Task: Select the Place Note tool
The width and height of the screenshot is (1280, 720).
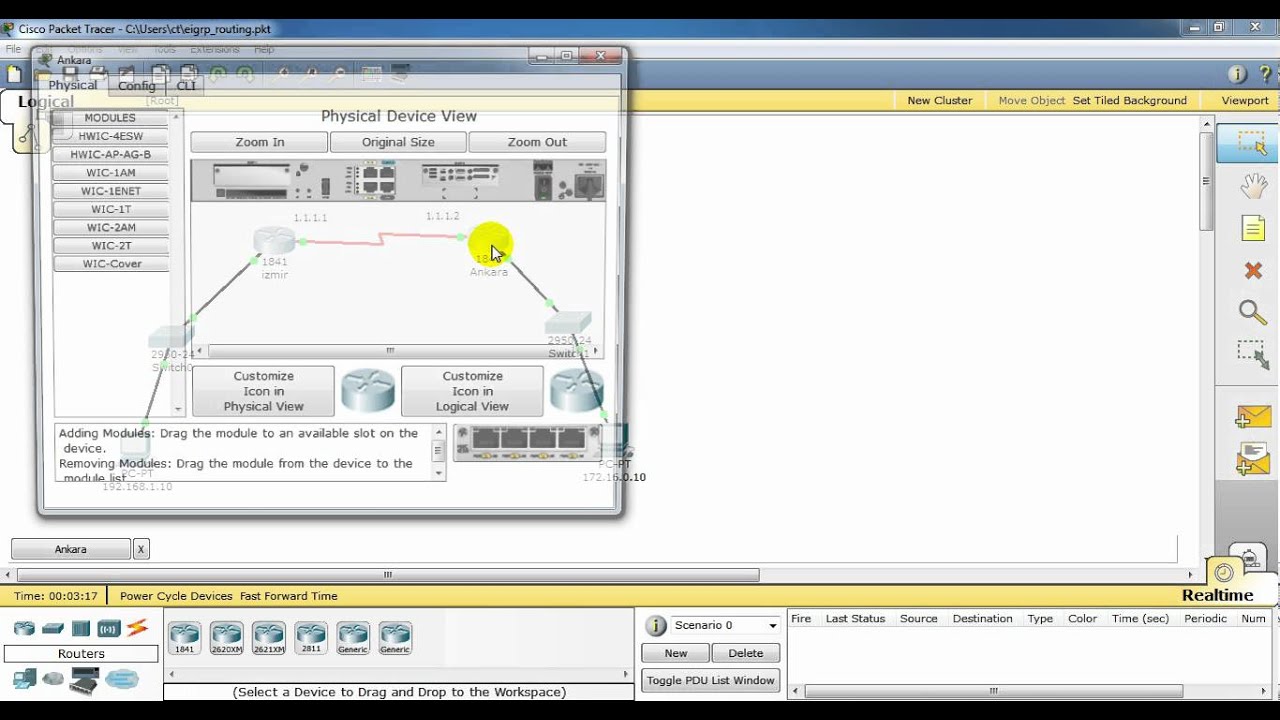Action: pos(1253,228)
